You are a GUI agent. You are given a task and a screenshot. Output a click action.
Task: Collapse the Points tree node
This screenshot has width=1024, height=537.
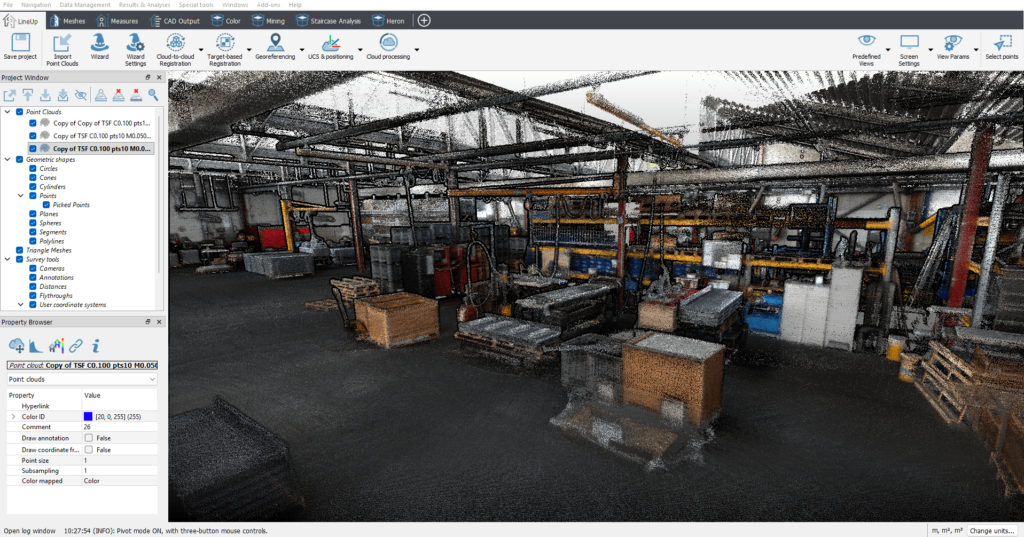pyautogui.click(x=20, y=195)
